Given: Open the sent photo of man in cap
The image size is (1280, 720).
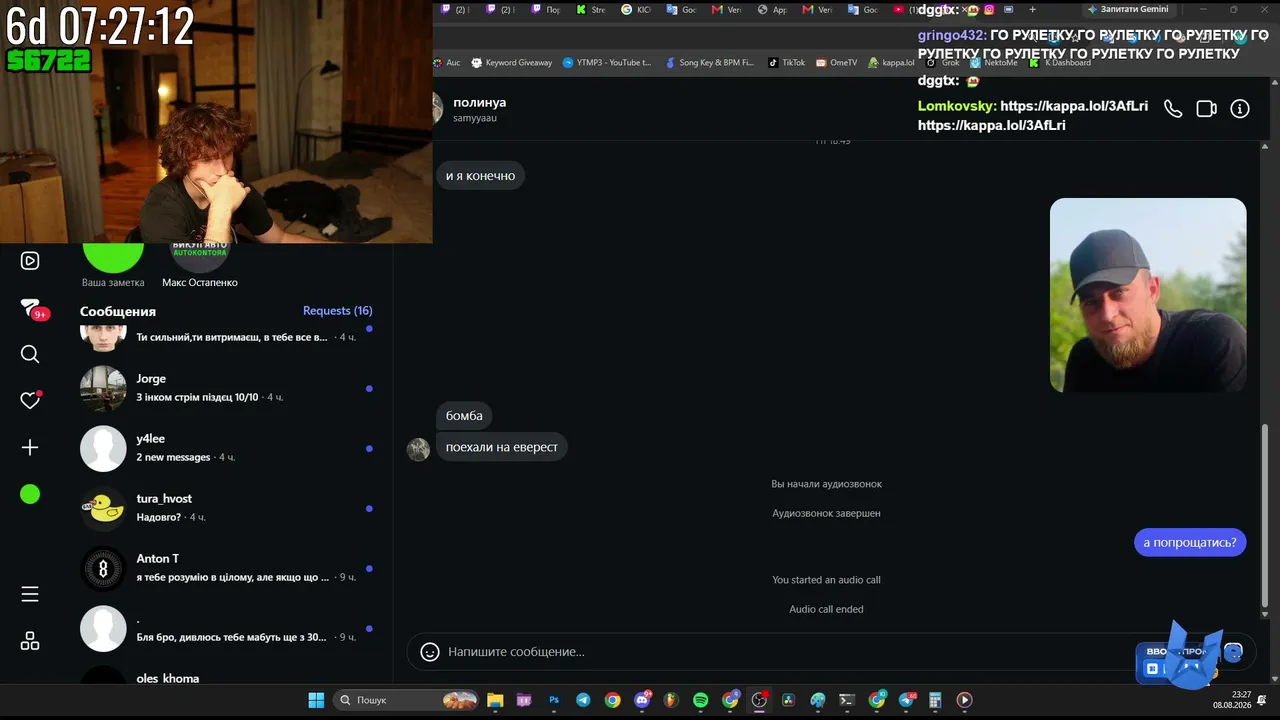Looking at the screenshot, I should pos(1148,295).
